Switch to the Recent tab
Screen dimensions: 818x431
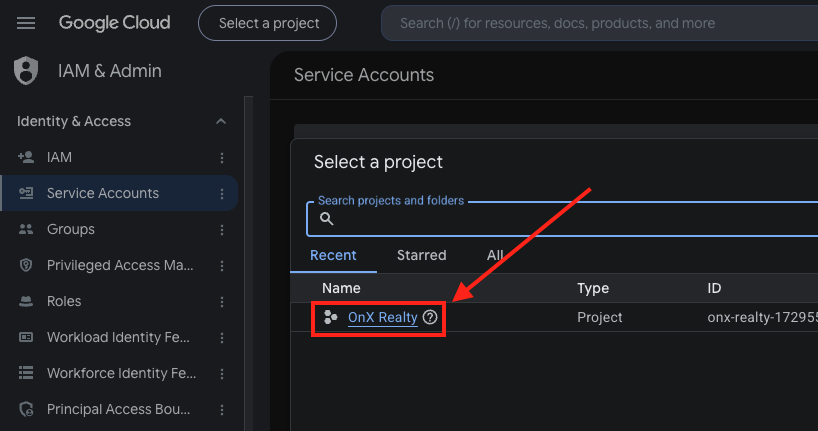click(333, 255)
